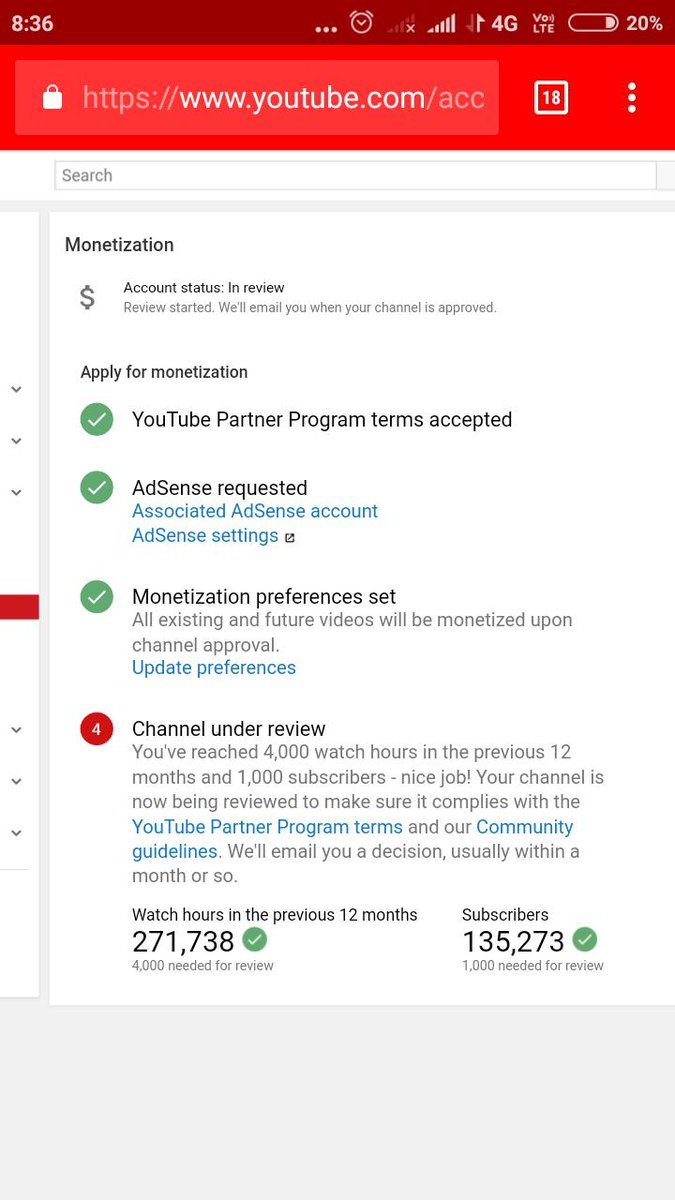The width and height of the screenshot is (675, 1200).
Task: Open the AdSense settings link
Action: [205, 536]
